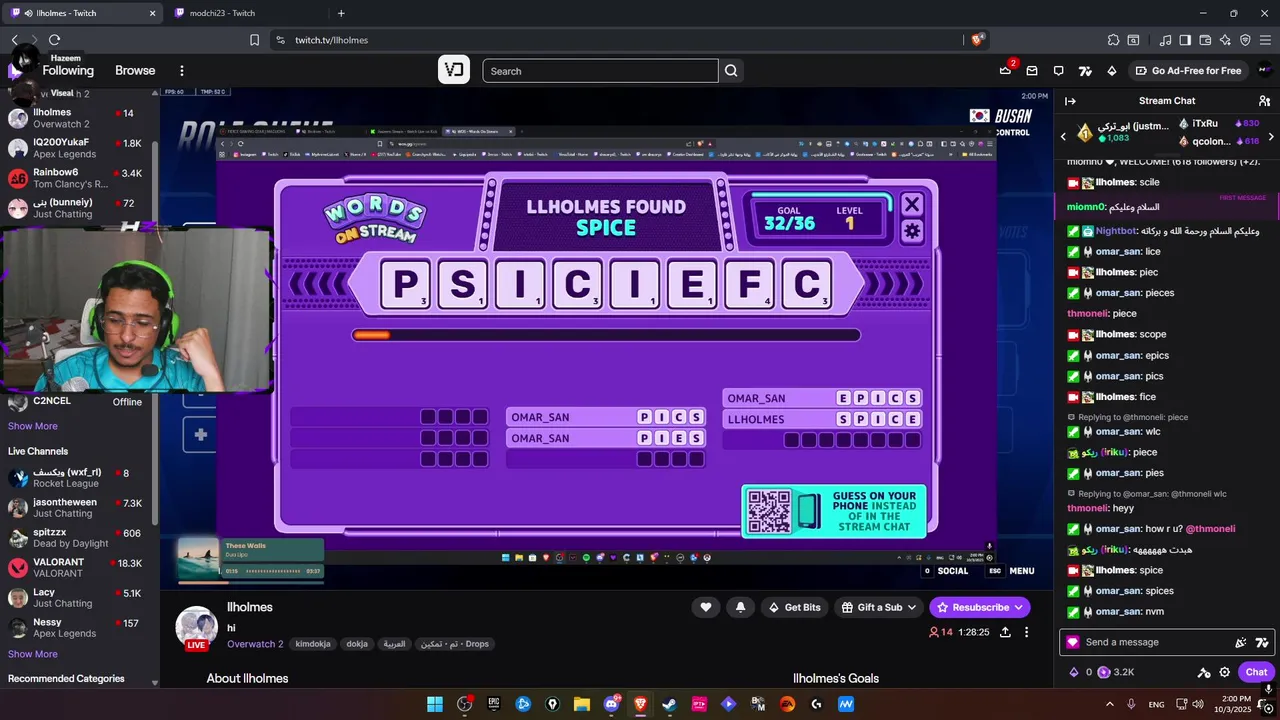
Task: Open the Whispers speech-bubble icon
Action: pos(1059,71)
